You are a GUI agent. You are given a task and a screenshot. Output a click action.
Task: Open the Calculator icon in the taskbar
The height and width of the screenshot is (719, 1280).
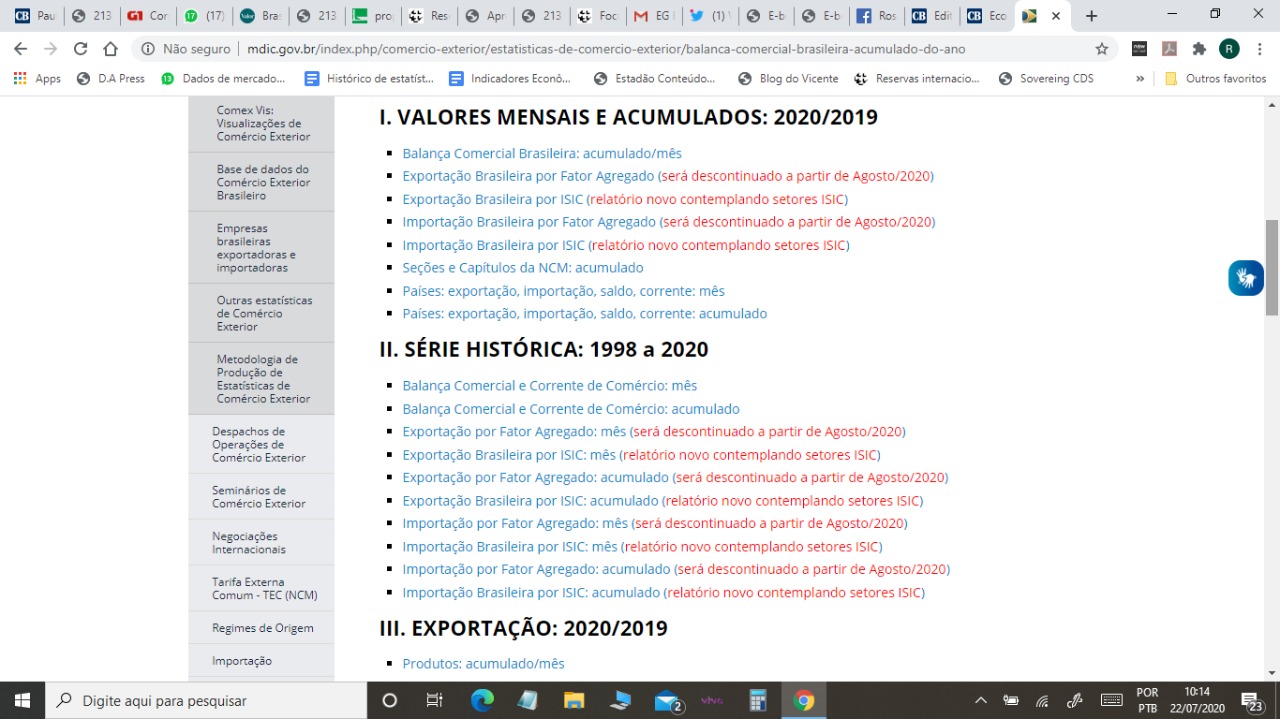tap(757, 700)
